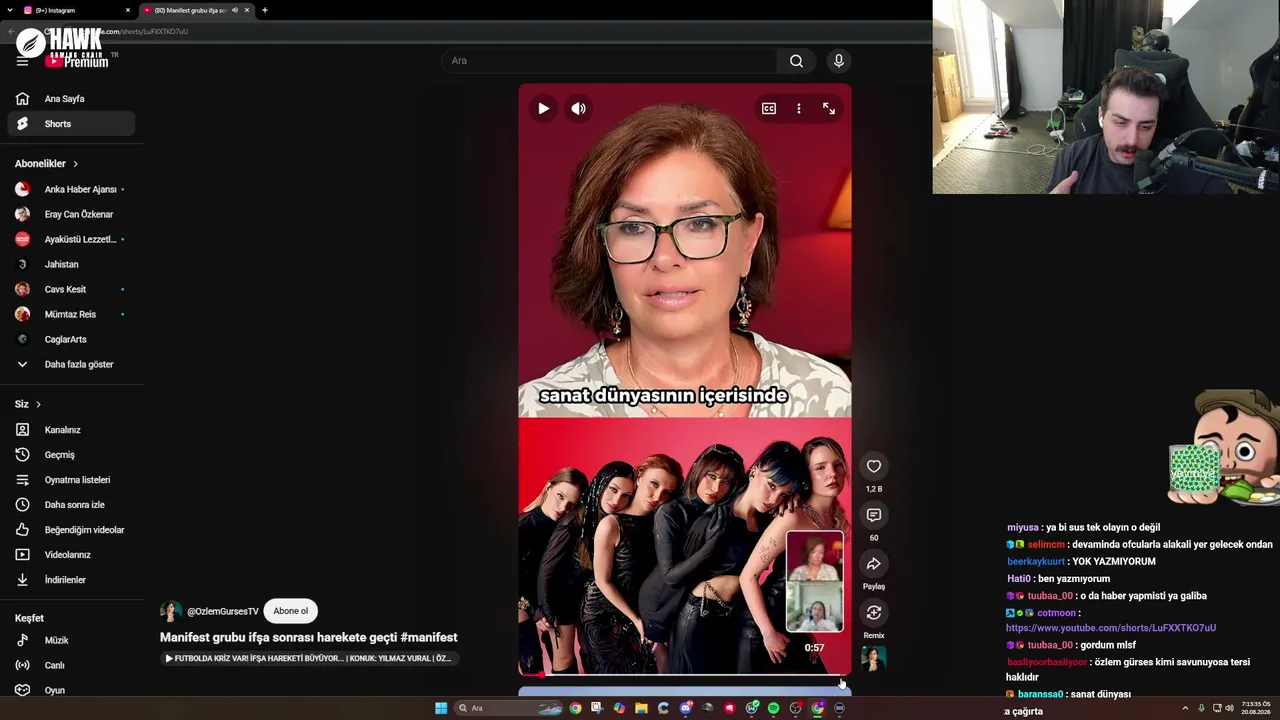Open the comments on this Short
The image size is (1280, 720).
(x=874, y=515)
